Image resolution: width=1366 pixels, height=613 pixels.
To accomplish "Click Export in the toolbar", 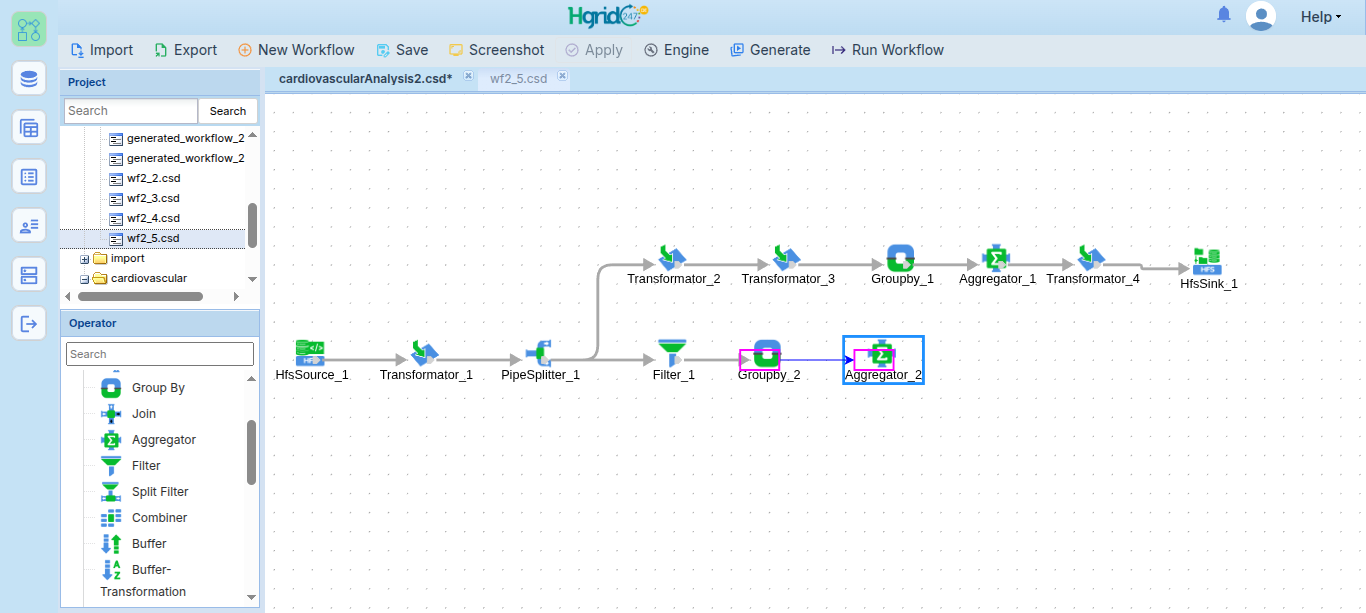I will pyautogui.click(x=185, y=50).
